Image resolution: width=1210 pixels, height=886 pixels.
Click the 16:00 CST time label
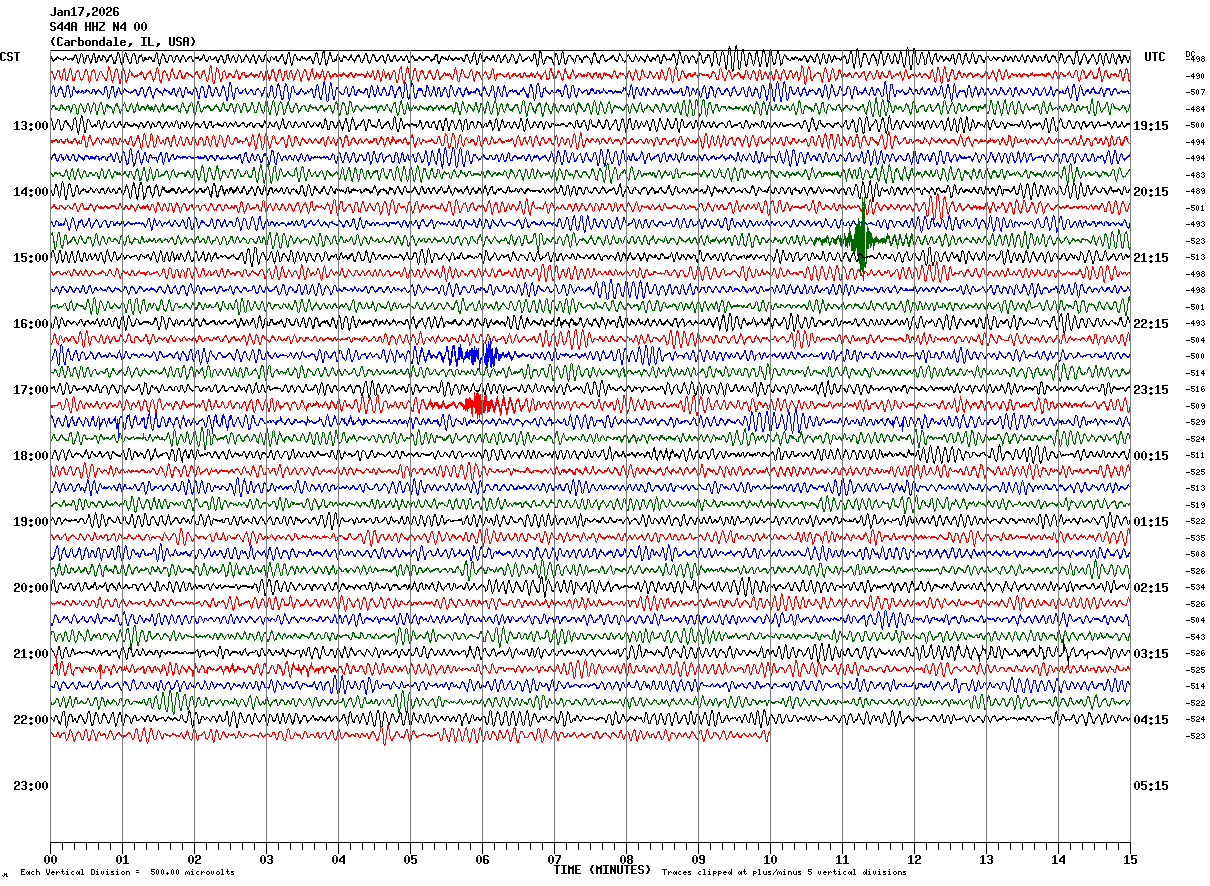[31, 324]
